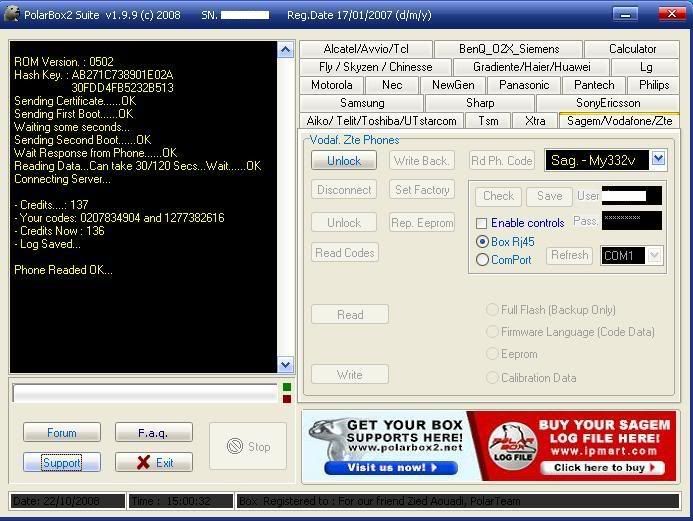
Task: Click the Support button
Action: [62, 462]
